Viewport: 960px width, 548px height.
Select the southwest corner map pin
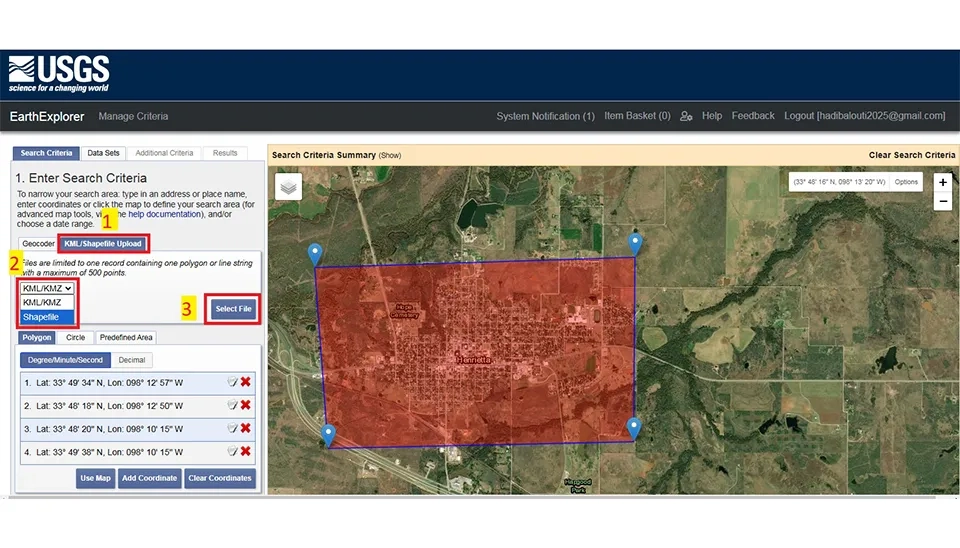click(x=328, y=435)
